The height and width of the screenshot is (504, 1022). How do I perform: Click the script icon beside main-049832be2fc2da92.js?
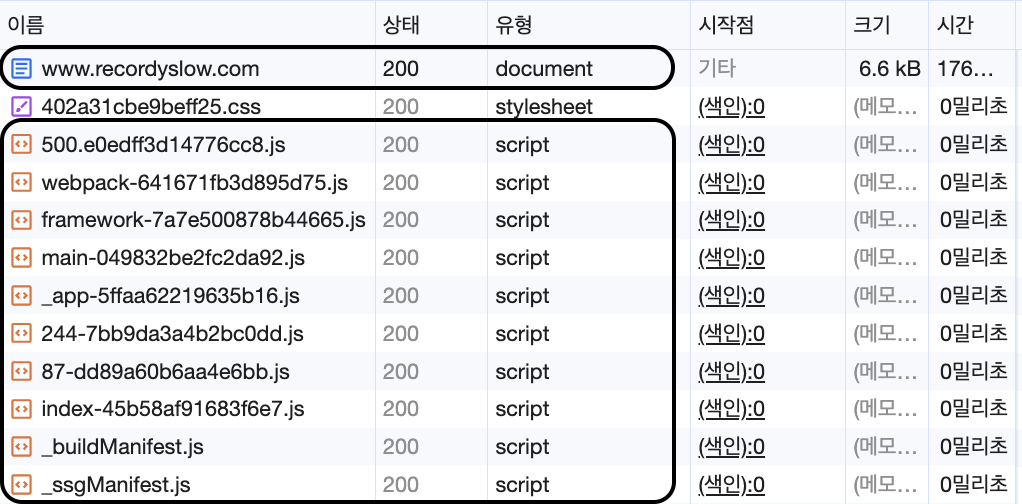(x=22, y=258)
